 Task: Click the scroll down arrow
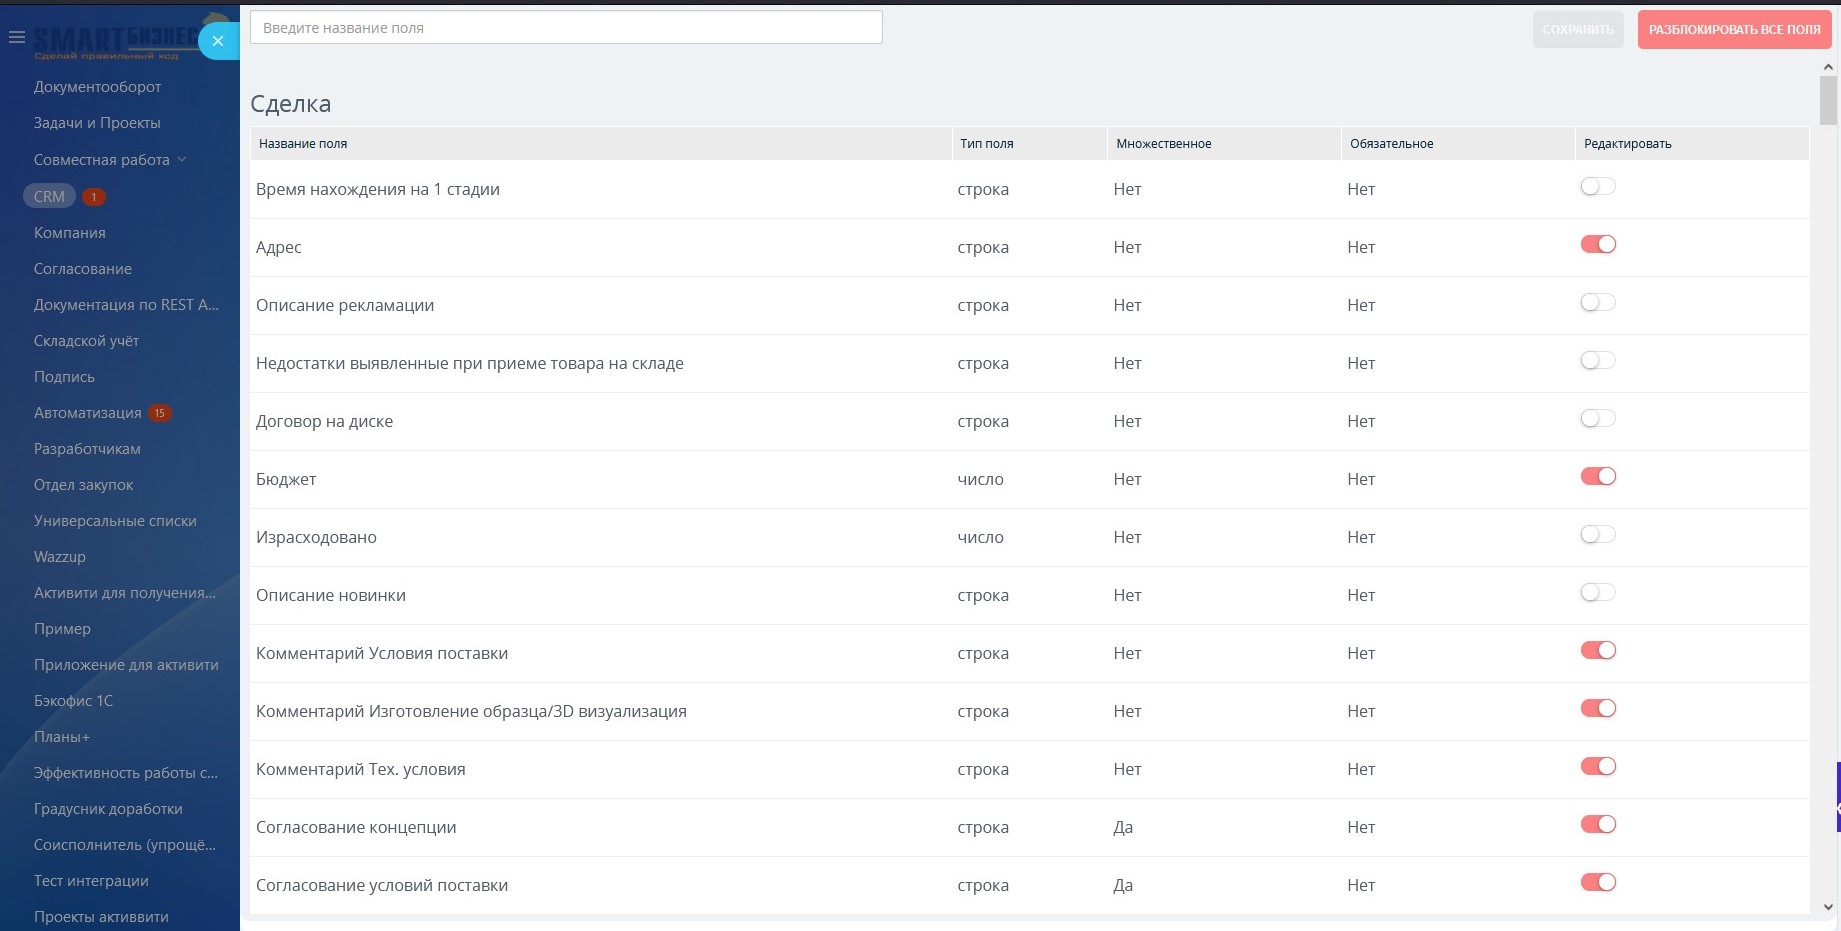tap(1828, 907)
